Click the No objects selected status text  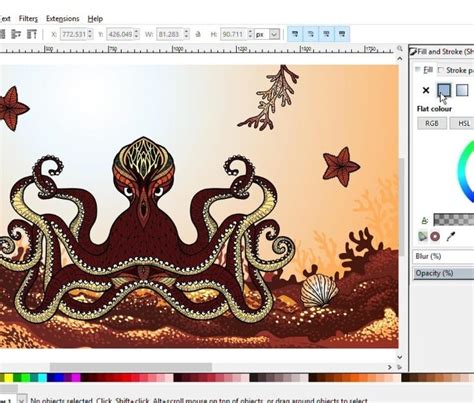pos(61,400)
